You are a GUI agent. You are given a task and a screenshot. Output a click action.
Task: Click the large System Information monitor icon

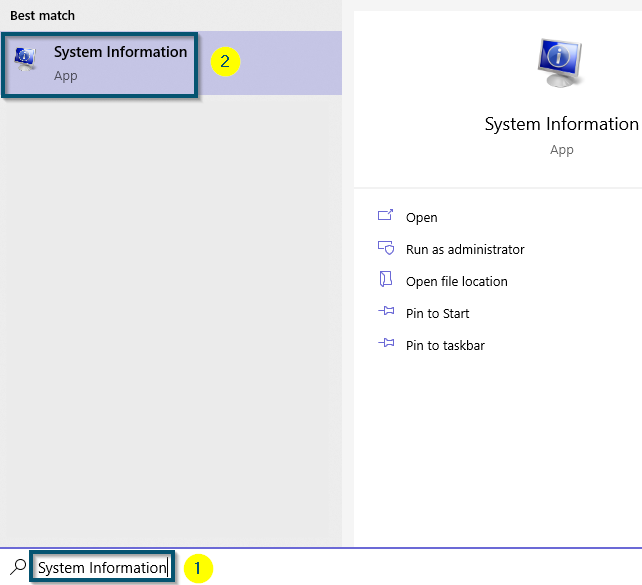[x=561, y=63]
